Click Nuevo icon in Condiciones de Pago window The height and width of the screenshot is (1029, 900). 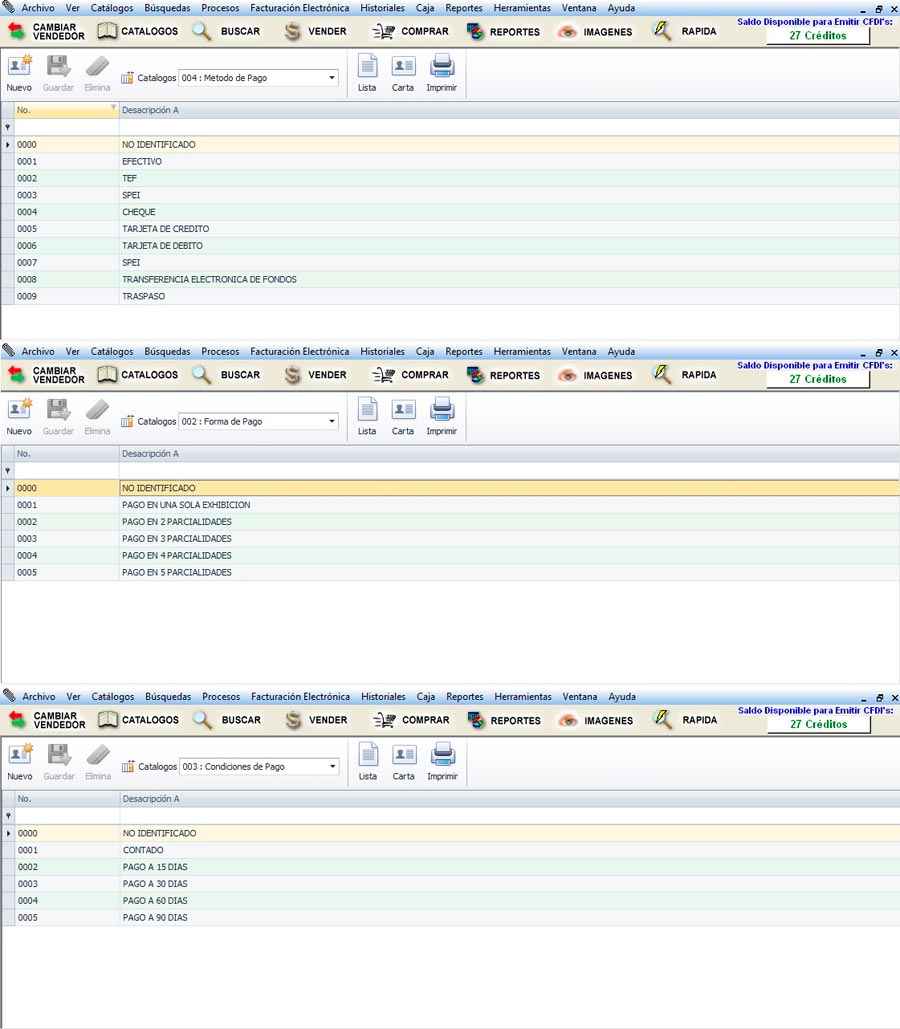[x=20, y=755]
